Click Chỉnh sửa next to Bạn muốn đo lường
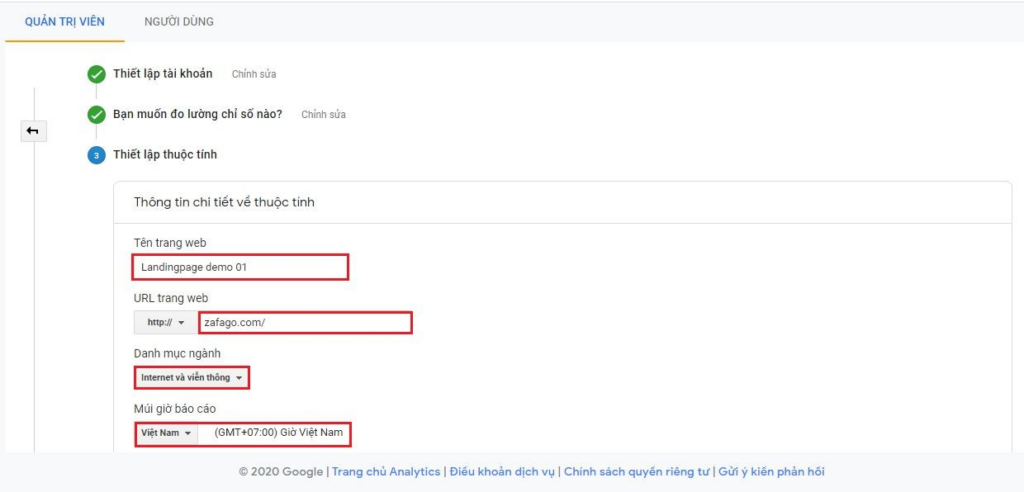1024x492 pixels. pos(323,115)
